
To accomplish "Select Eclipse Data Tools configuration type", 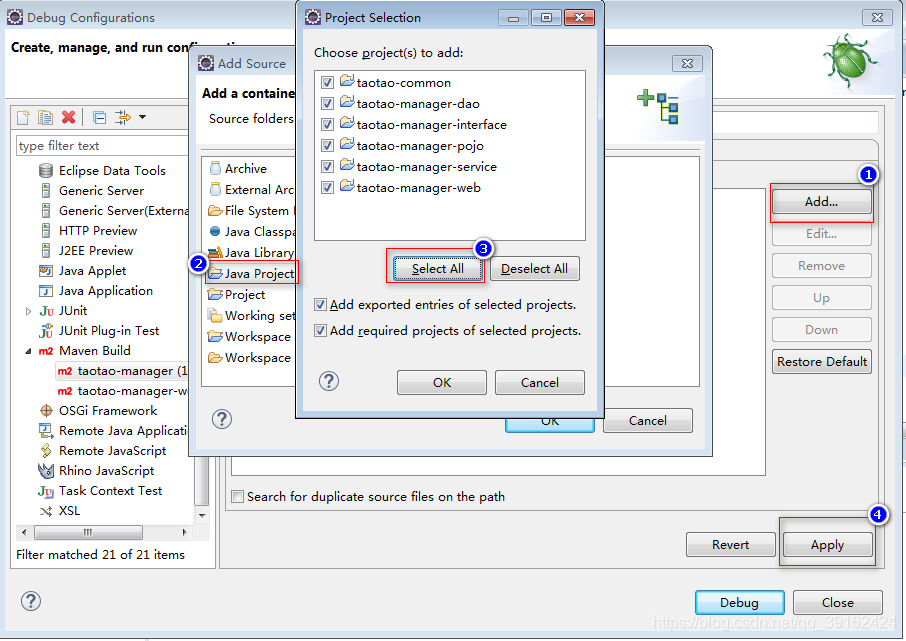I will (x=112, y=171).
